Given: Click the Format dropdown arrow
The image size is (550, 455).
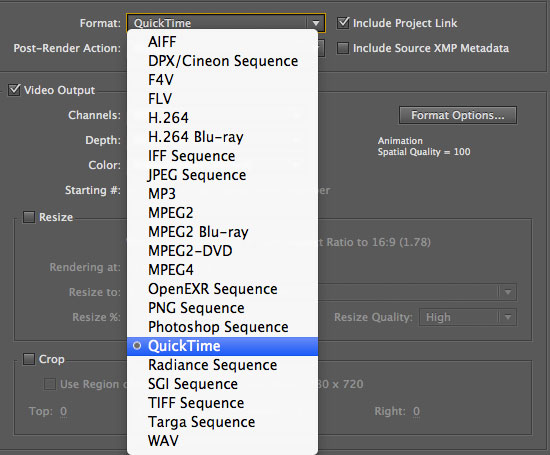Looking at the screenshot, I should (316, 23).
